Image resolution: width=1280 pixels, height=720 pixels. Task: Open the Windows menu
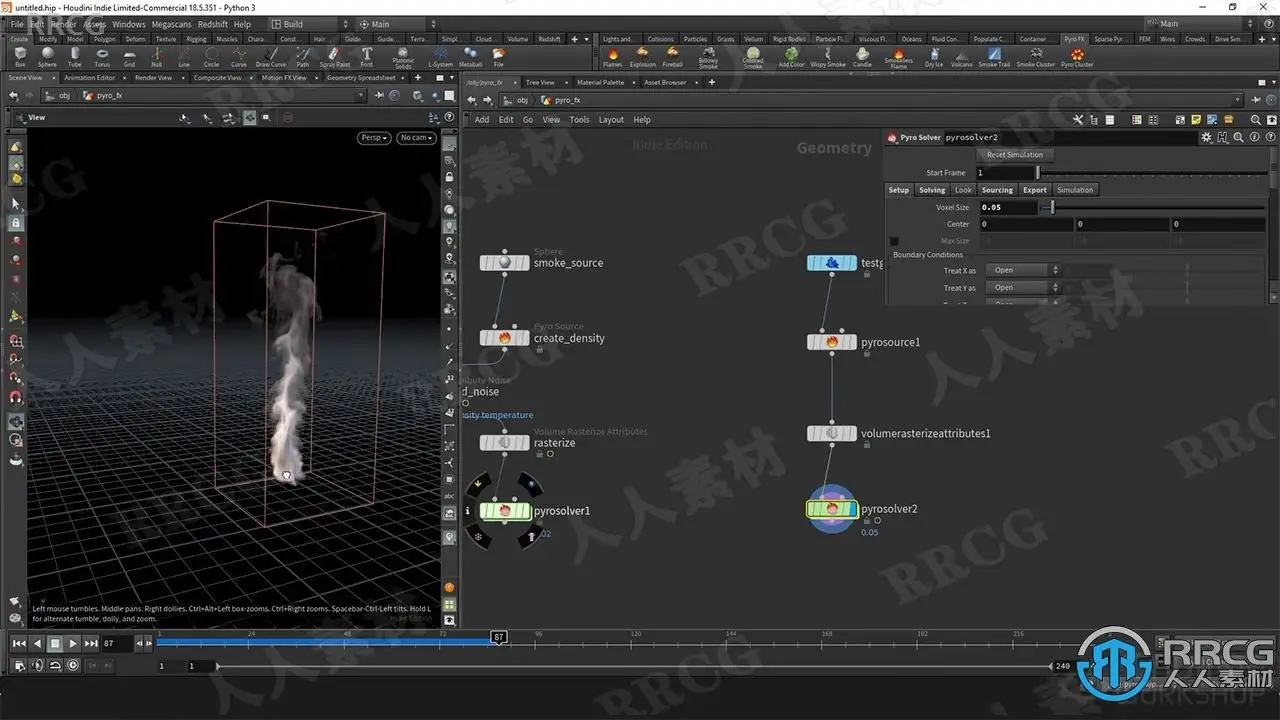click(x=128, y=24)
